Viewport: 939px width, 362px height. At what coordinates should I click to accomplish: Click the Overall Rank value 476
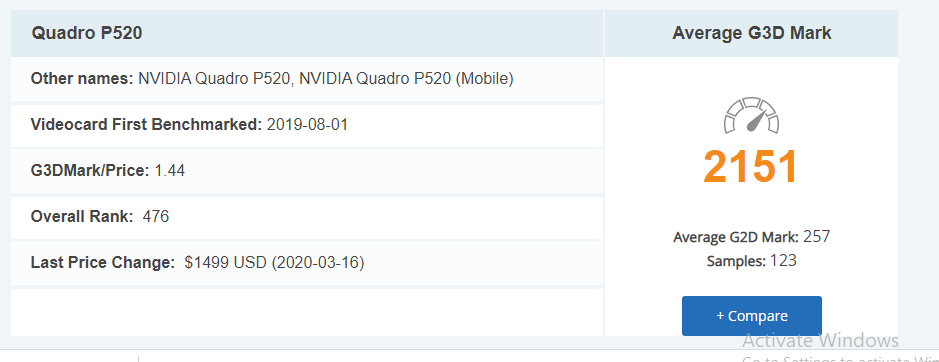(x=156, y=216)
